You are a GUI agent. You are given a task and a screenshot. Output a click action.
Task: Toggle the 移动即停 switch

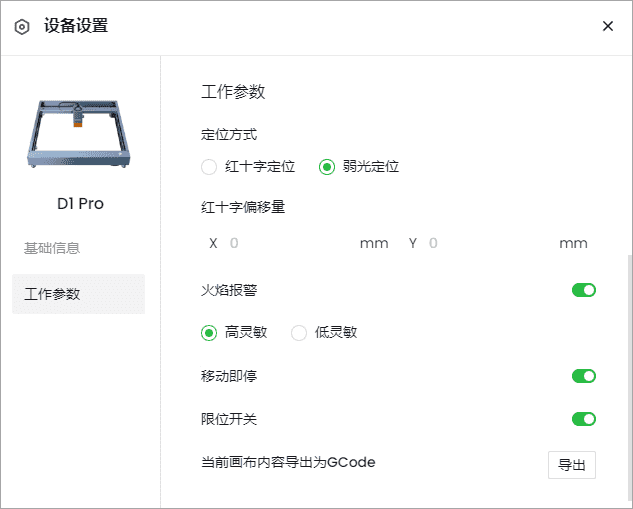pos(584,376)
